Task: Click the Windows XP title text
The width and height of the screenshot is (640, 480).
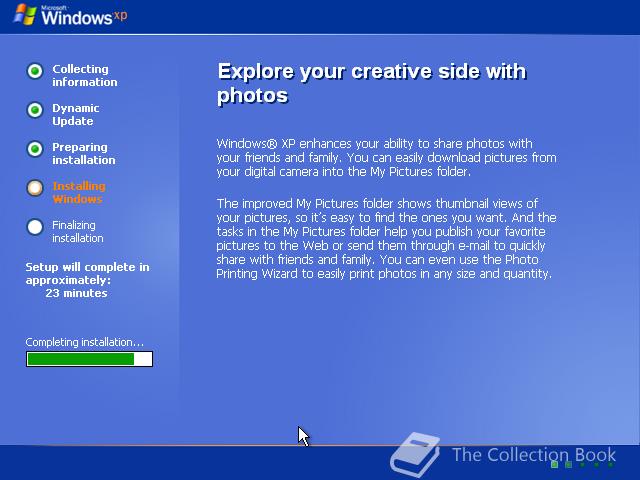Action: click(84, 16)
